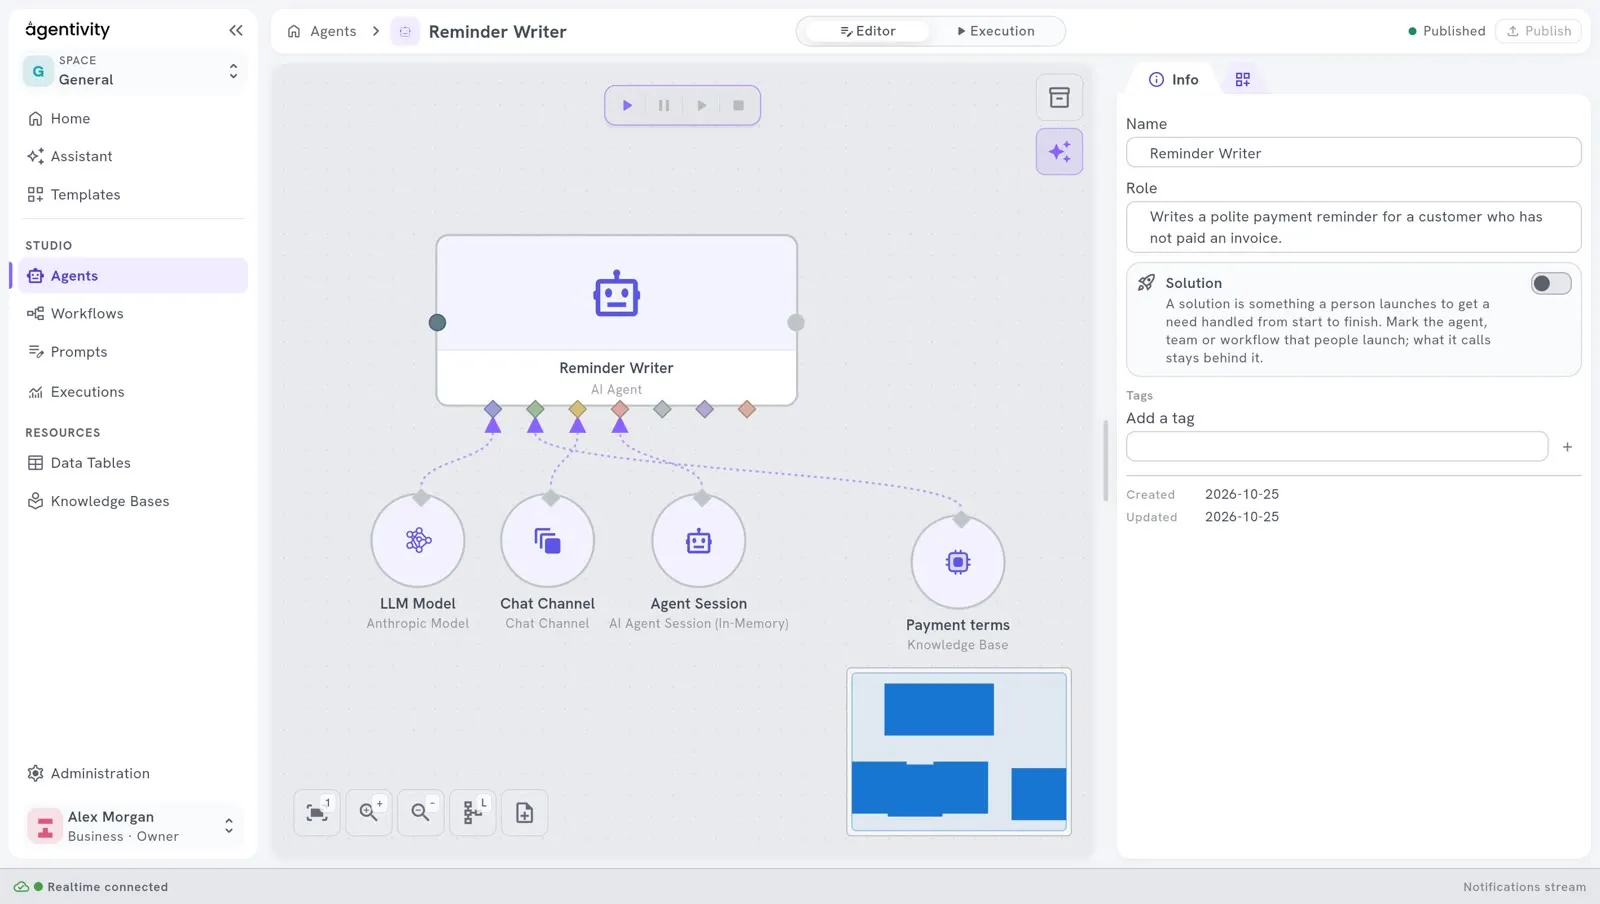Open Workflows in the sidebar
Viewport: 1600px width, 904px height.
[133, 314]
